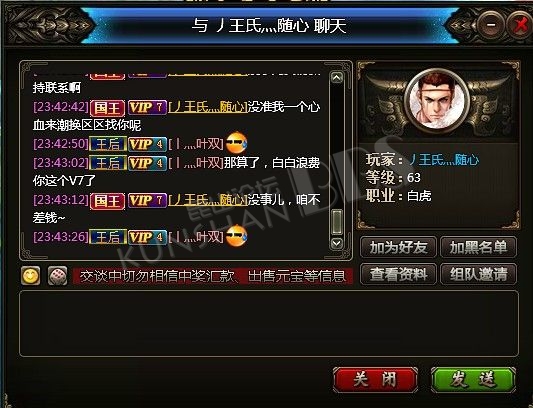533x408 pixels.
Task: Click the 王后 badge at 23:43:02
Action: click(108, 163)
